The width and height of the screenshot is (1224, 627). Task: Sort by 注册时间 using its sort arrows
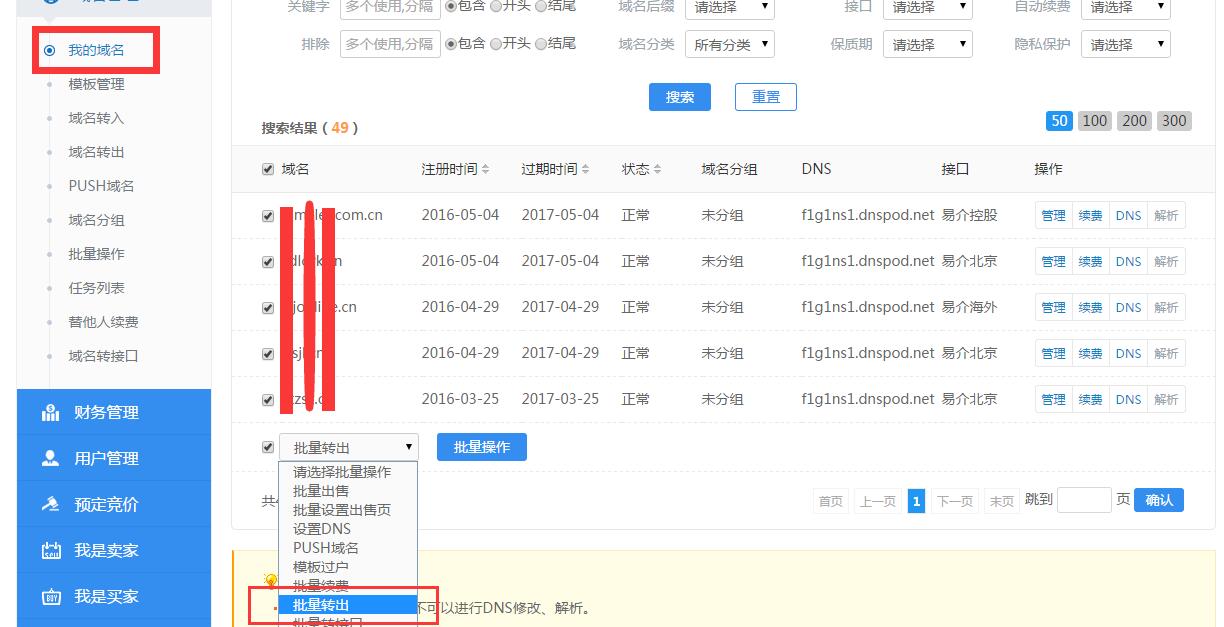(x=485, y=170)
